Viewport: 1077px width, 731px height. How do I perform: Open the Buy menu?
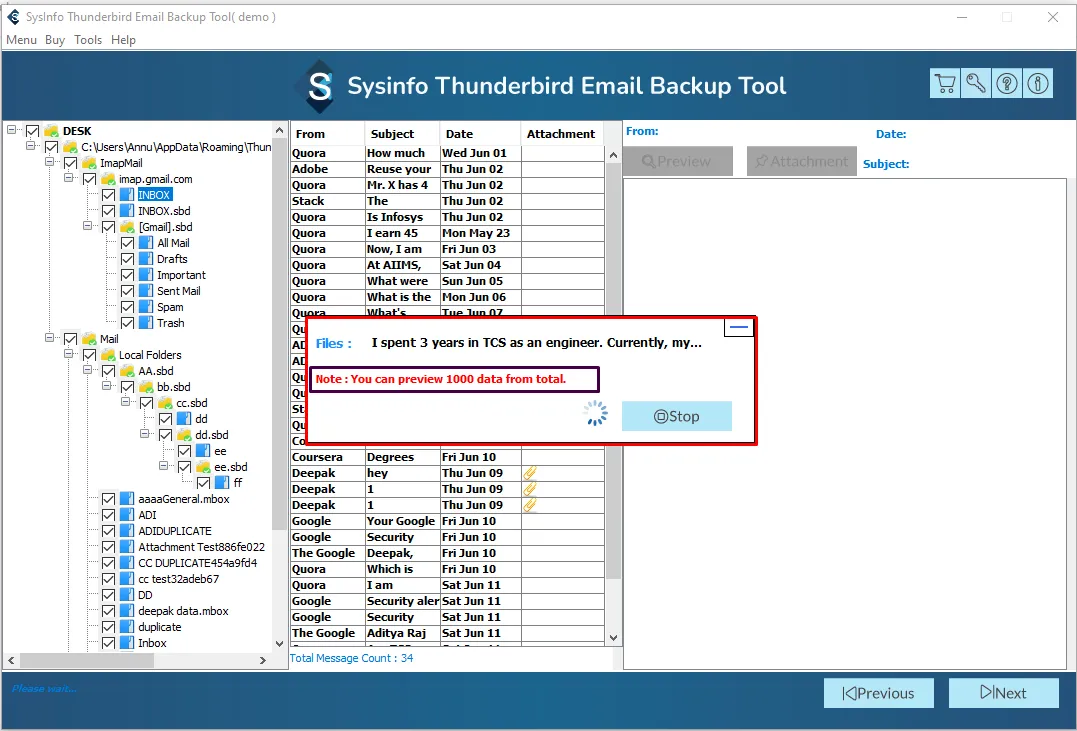coord(55,40)
